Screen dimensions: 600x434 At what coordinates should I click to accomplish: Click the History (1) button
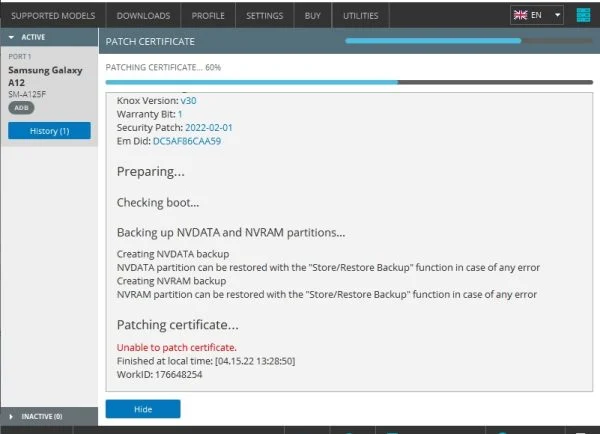click(49, 131)
